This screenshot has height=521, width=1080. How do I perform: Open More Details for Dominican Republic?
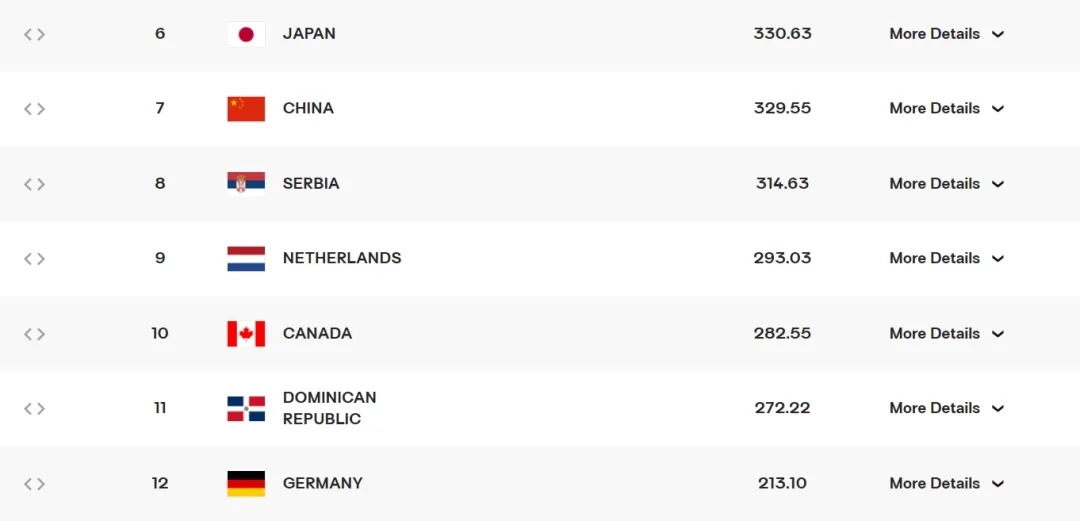(x=946, y=408)
